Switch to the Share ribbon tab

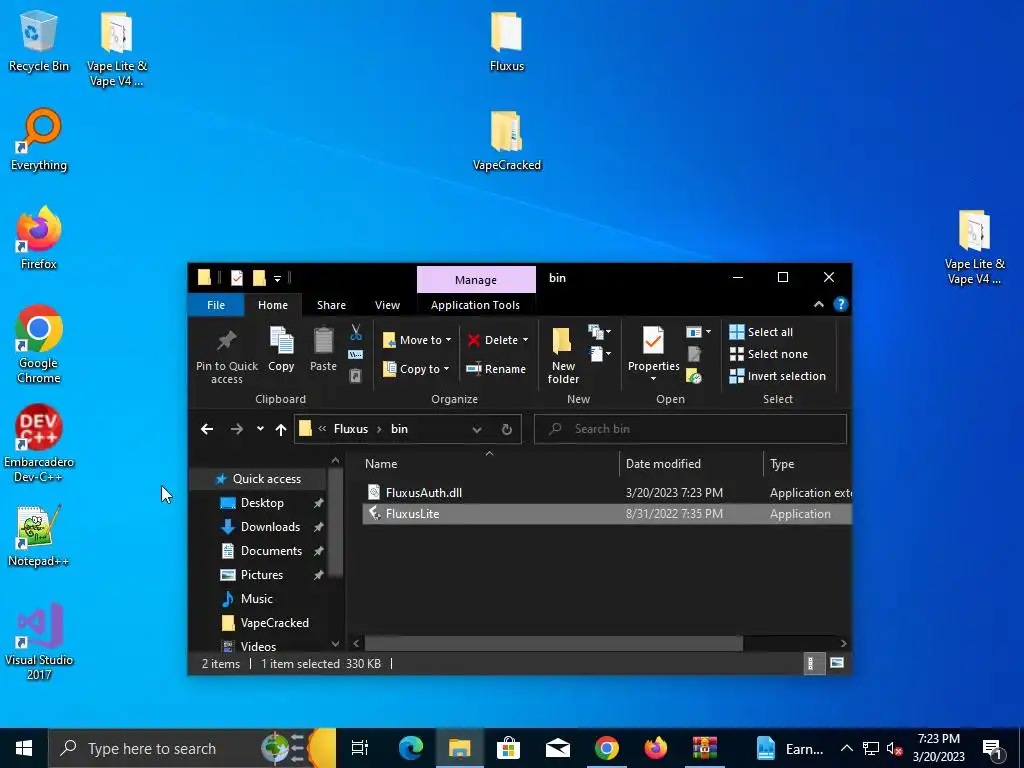tap(331, 305)
